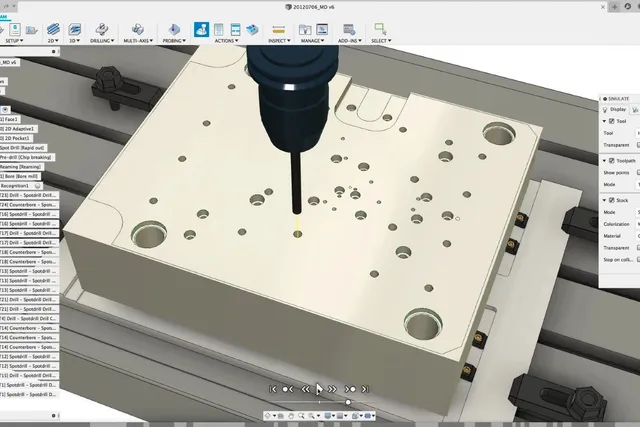Click the folder icon in Setup group

pyautogui.click(x=31, y=30)
